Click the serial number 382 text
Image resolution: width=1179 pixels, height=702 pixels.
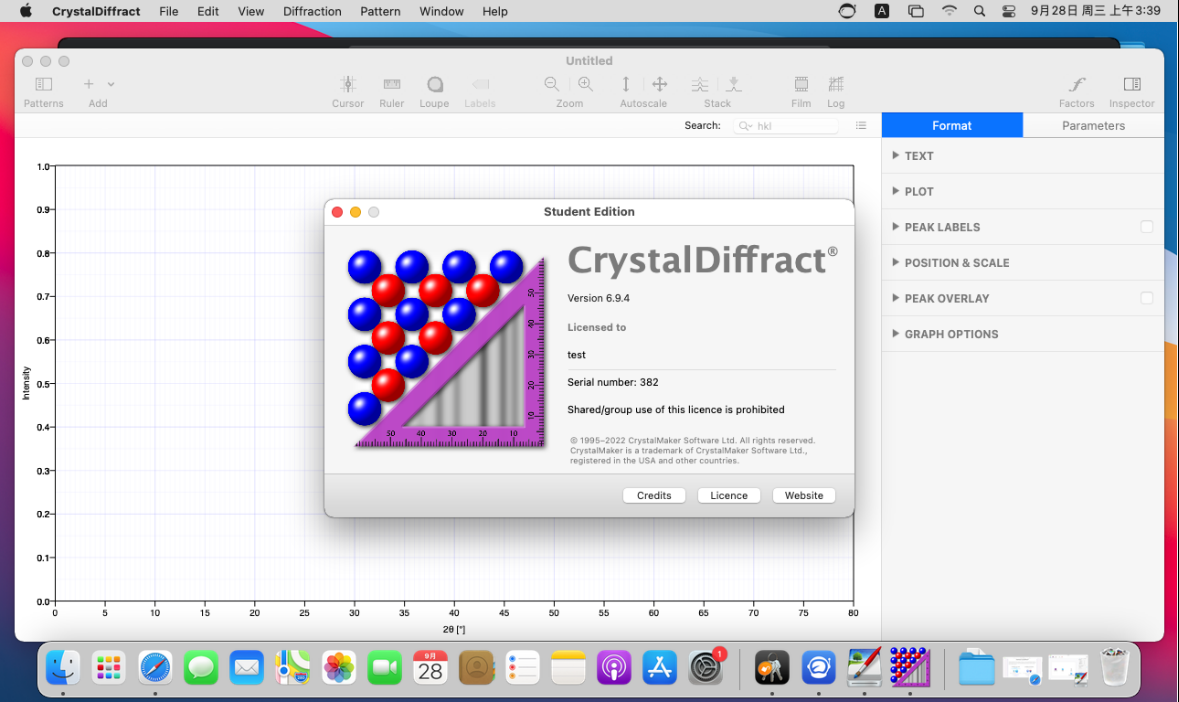[x=613, y=382]
